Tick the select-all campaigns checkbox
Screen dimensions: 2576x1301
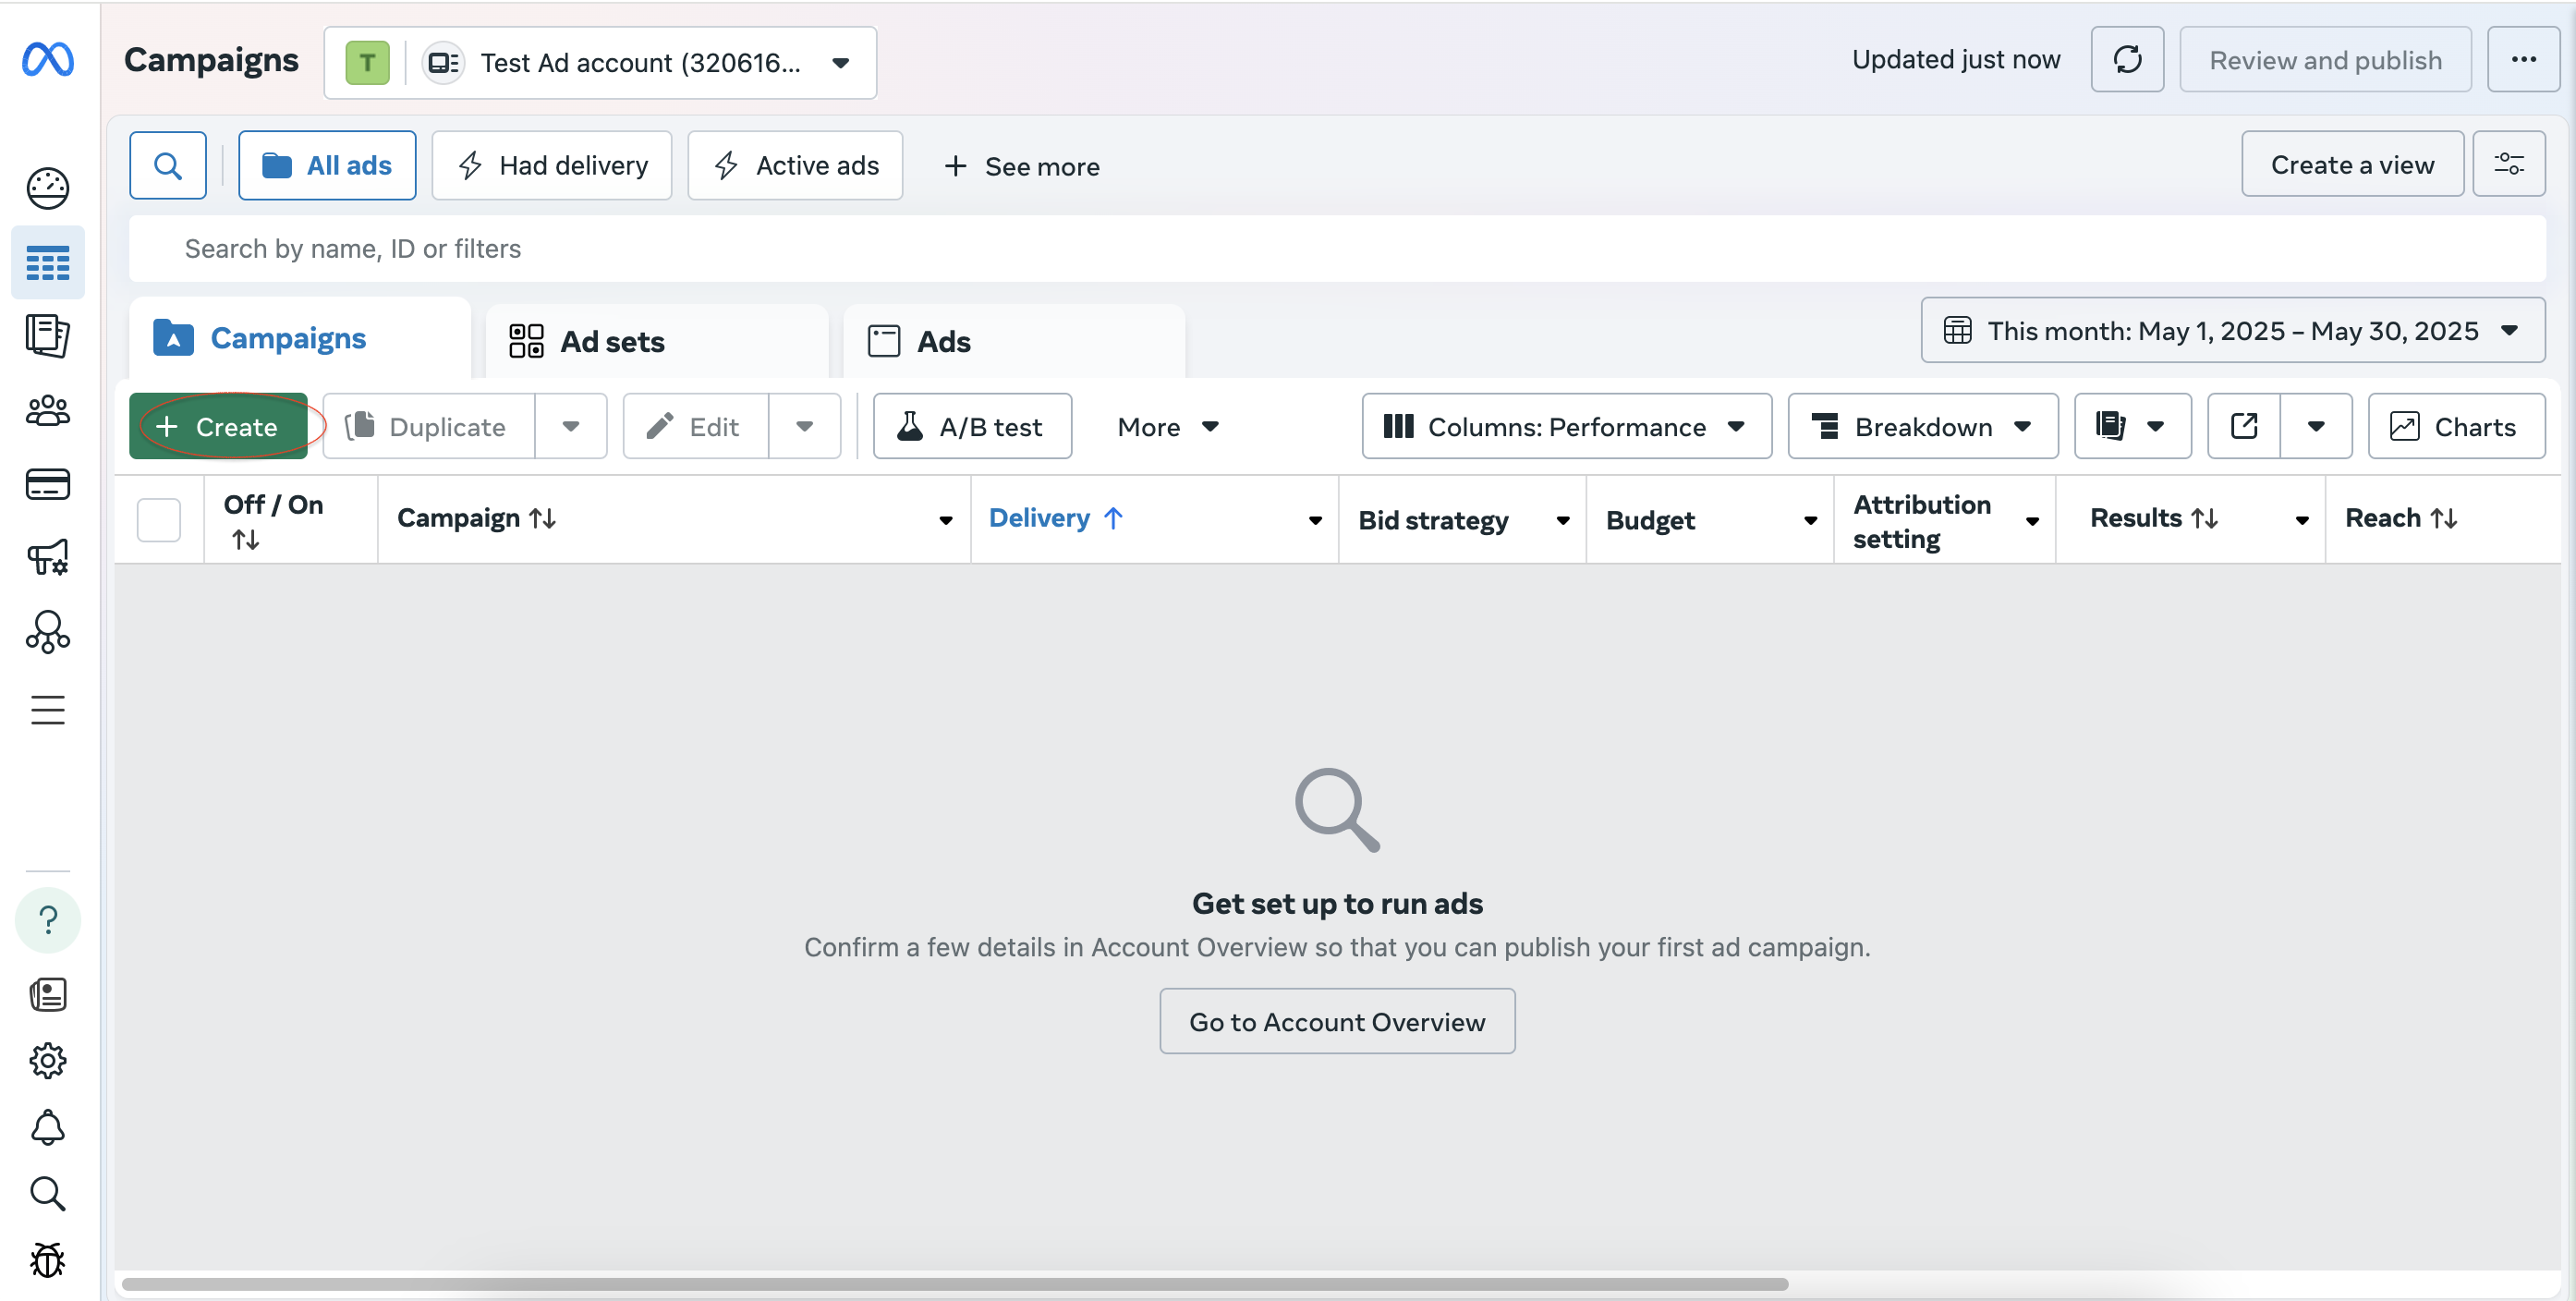click(158, 520)
